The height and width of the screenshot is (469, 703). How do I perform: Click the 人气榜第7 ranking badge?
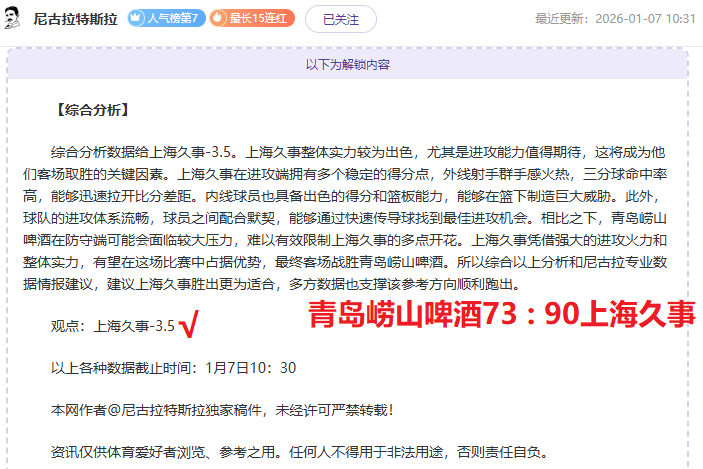click(x=166, y=18)
